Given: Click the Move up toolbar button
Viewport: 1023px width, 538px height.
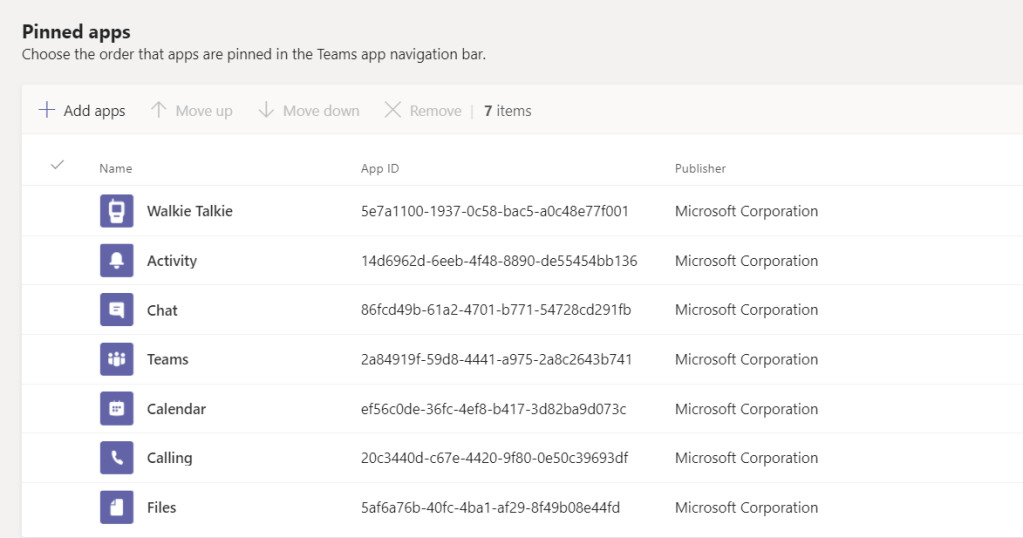Looking at the screenshot, I should (191, 111).
